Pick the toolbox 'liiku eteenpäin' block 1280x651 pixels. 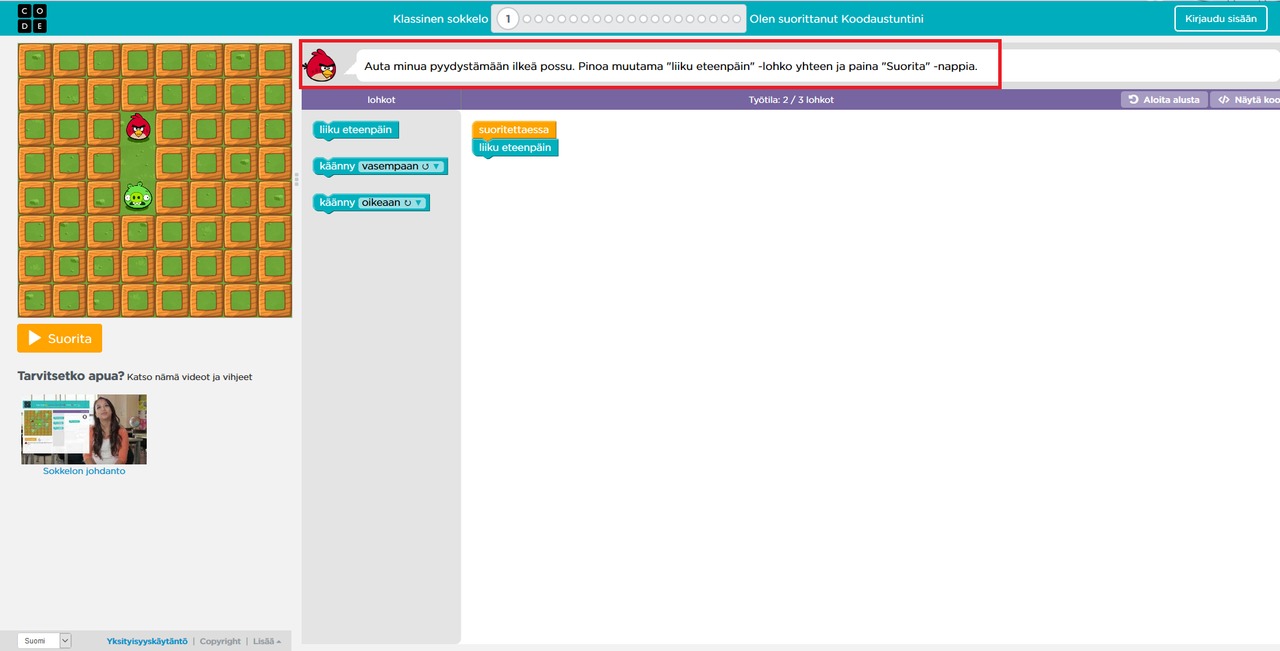[x=356, y=130]
